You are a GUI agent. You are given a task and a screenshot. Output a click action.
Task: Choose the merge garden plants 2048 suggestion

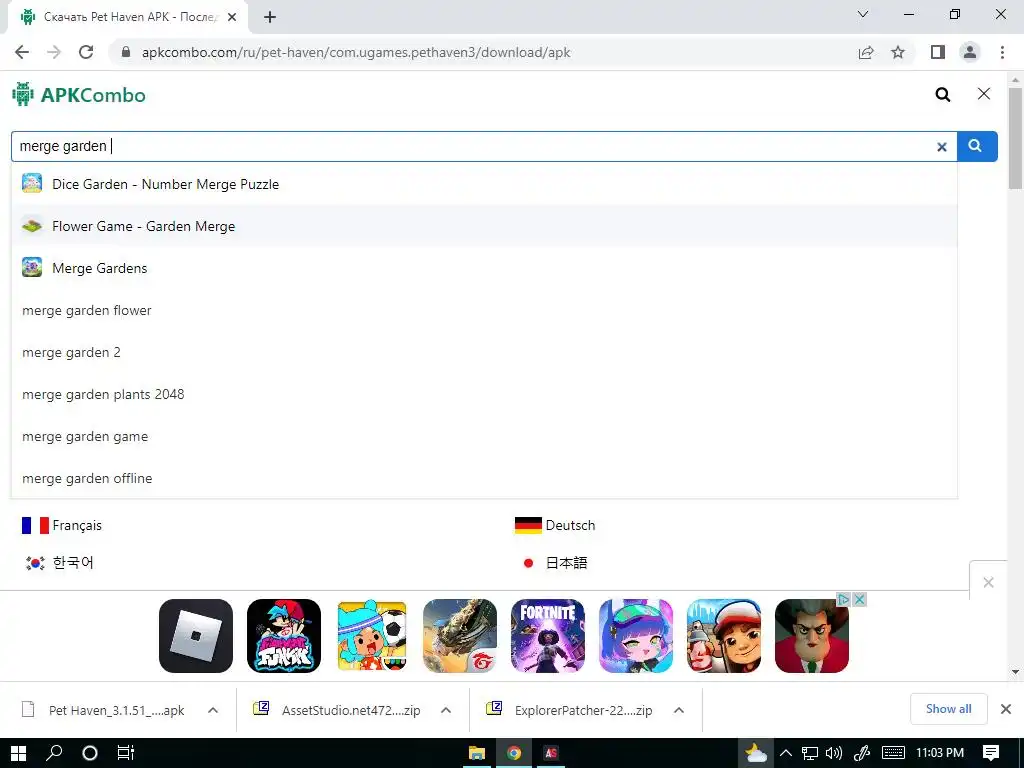484,394
